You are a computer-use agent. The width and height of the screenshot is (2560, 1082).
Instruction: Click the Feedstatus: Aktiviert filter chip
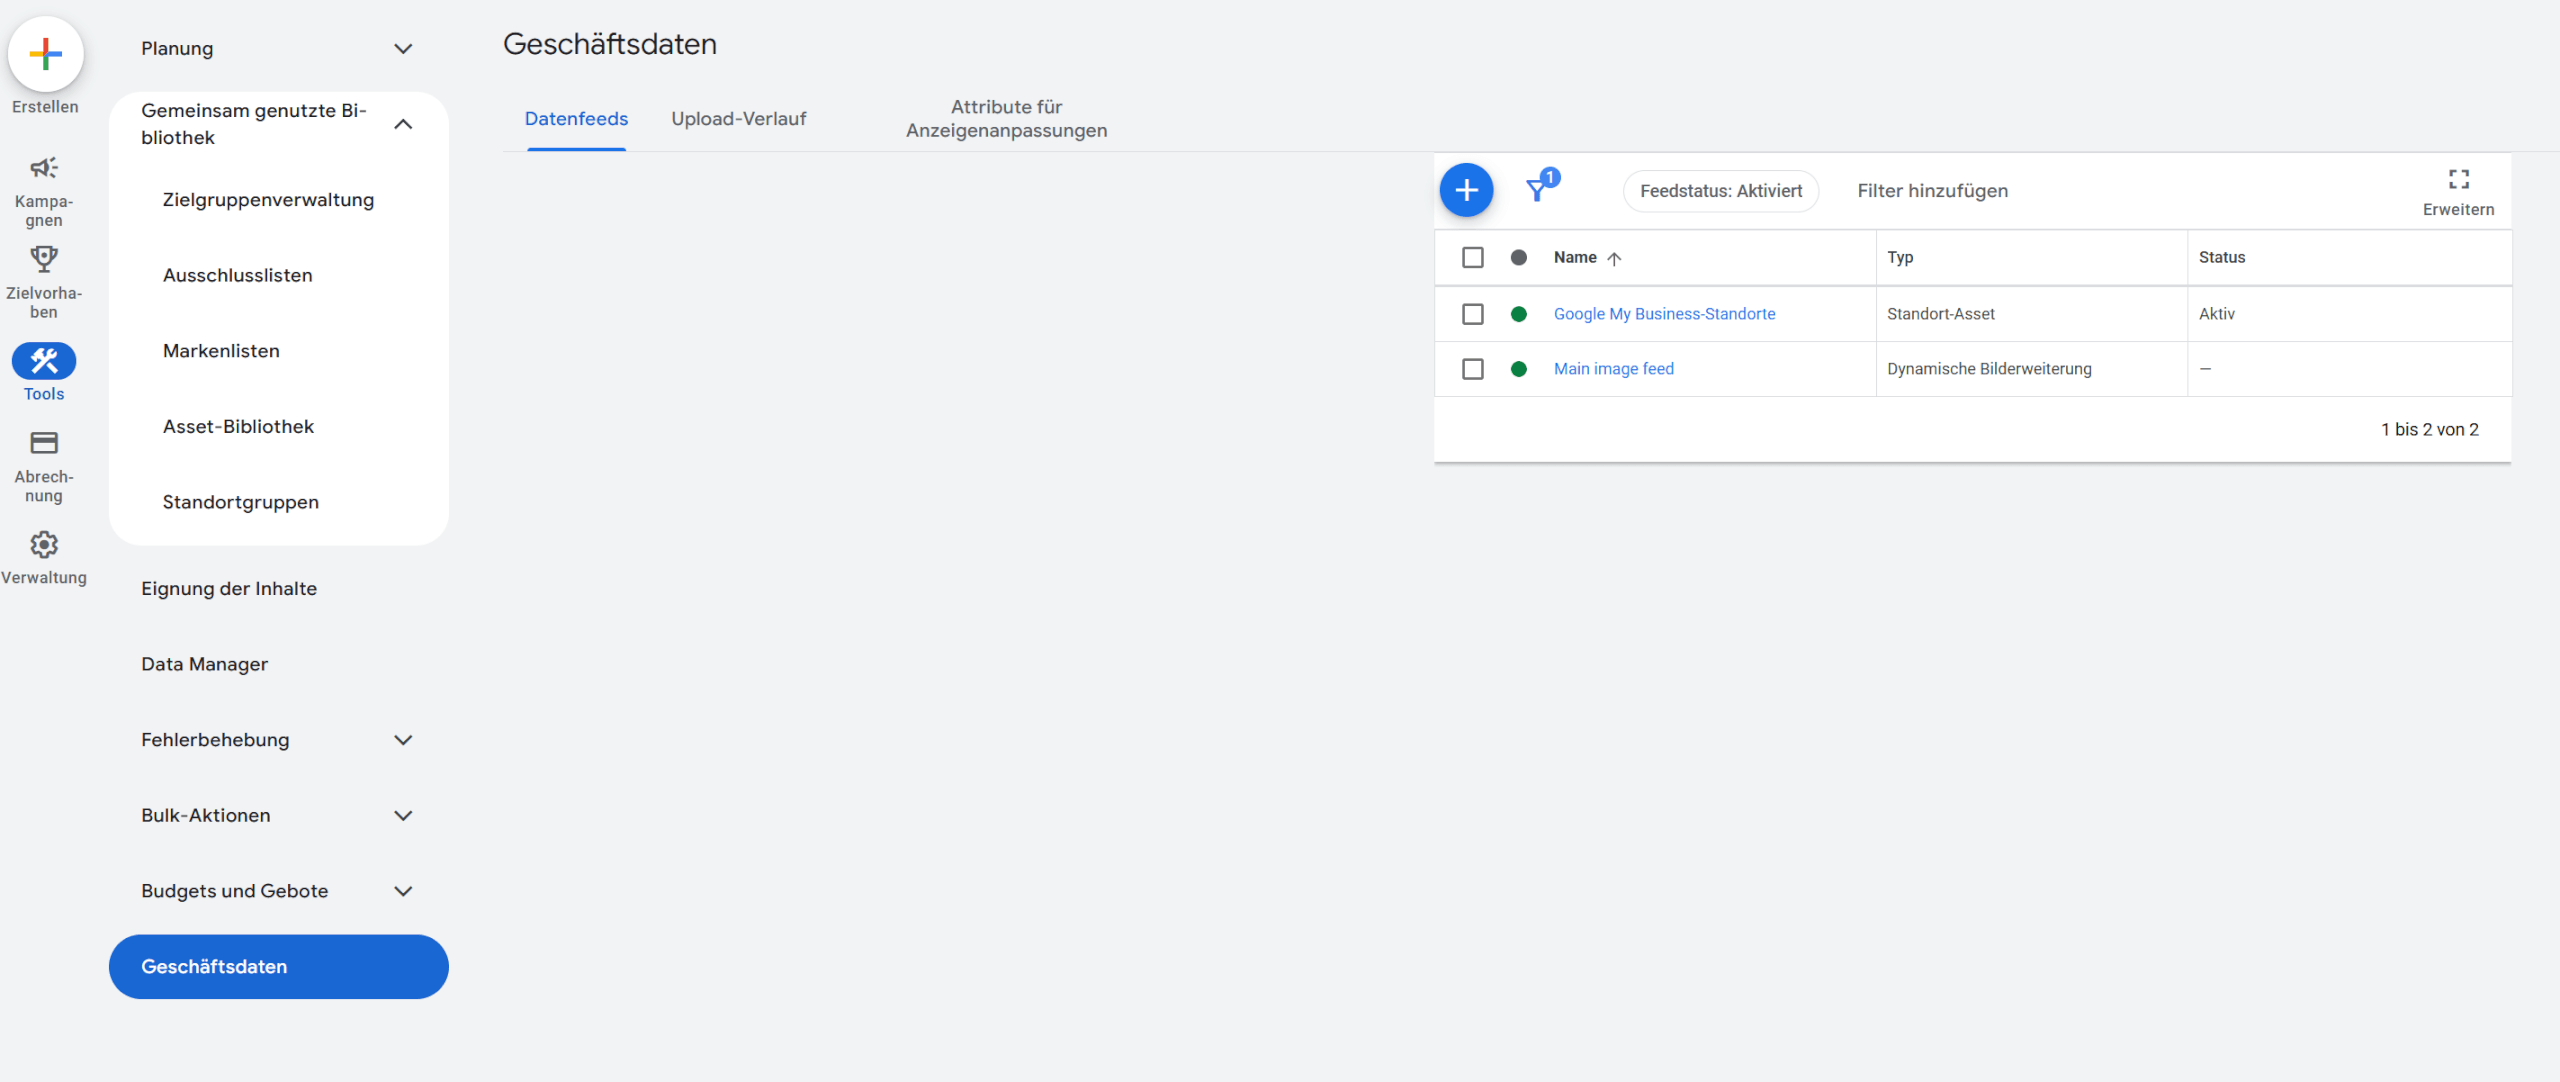click(x=1720, y=191)
